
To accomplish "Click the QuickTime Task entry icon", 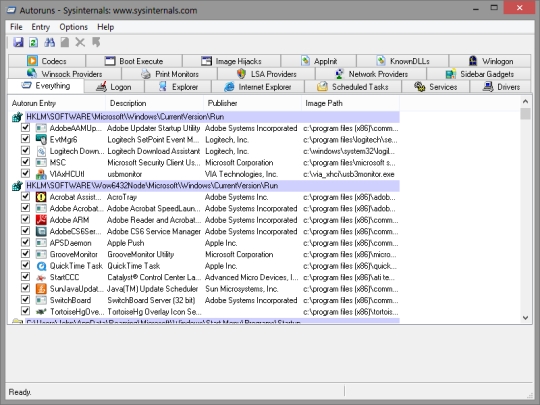I will (41, 266).
